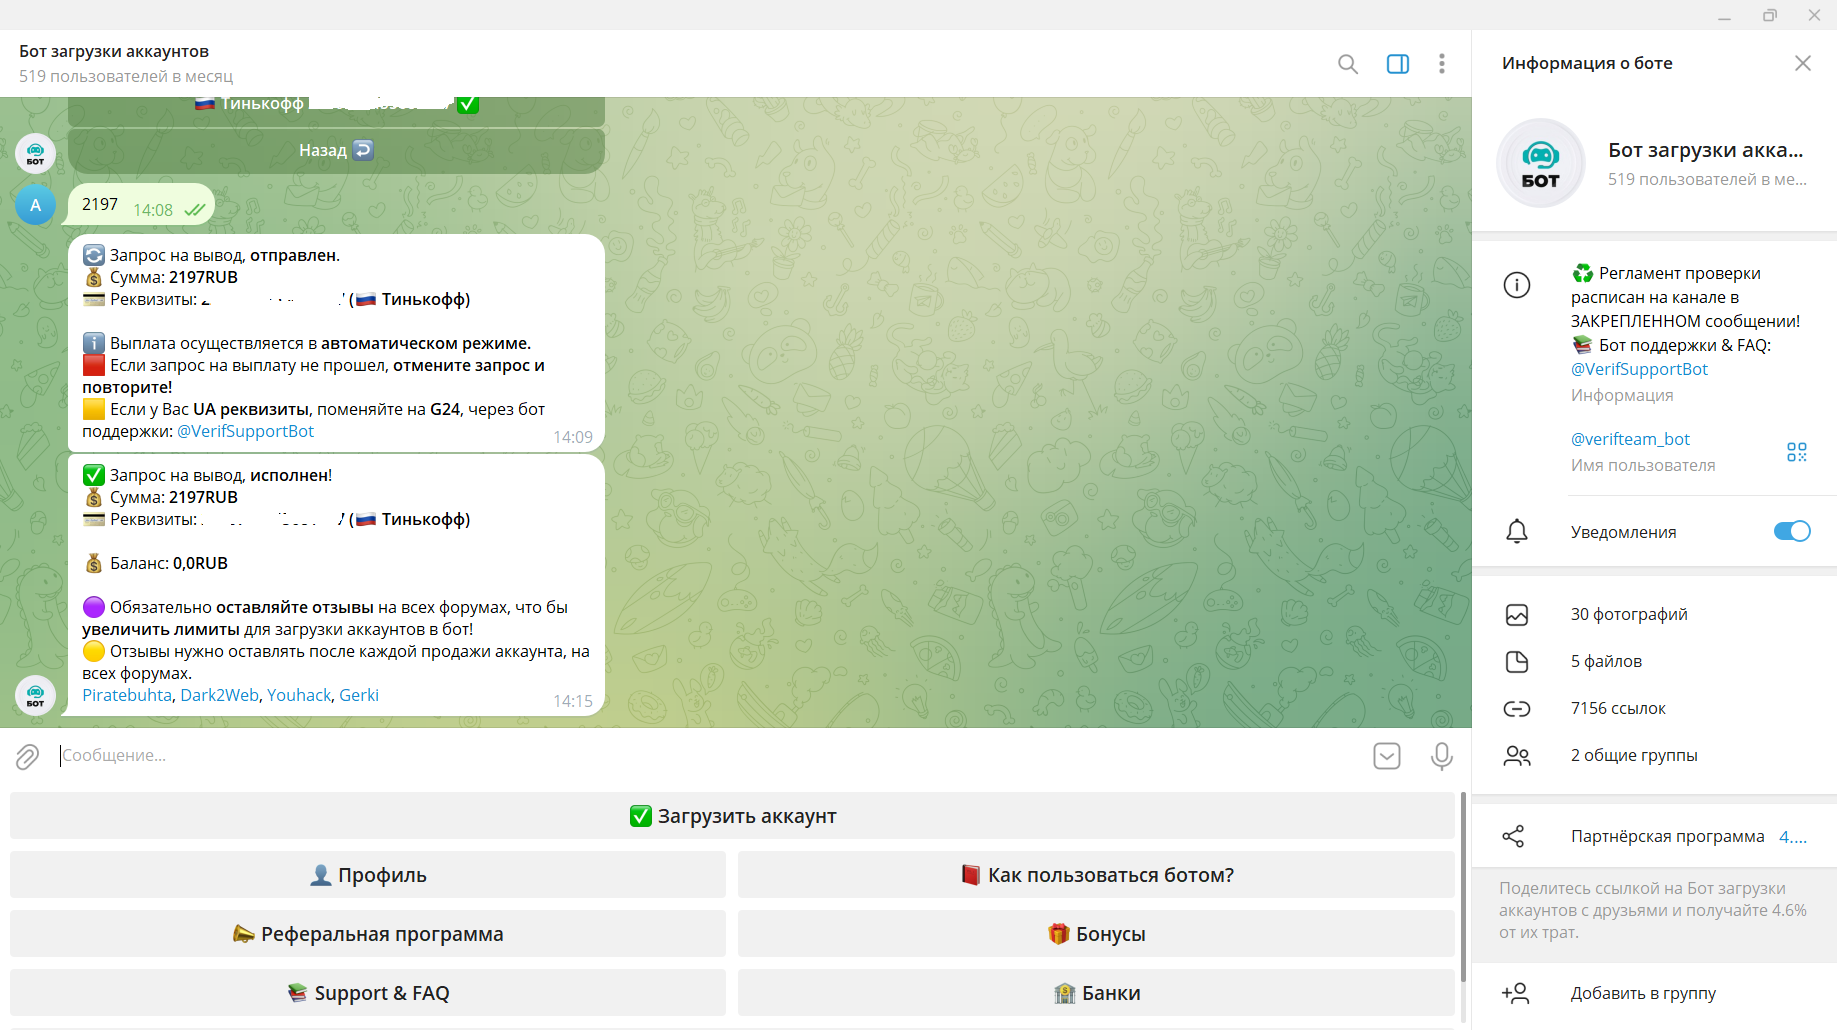Collapse the bot keyboard panel icon
Viewport: 1837px width, 1030px height.
click(x=1386, y=756)
